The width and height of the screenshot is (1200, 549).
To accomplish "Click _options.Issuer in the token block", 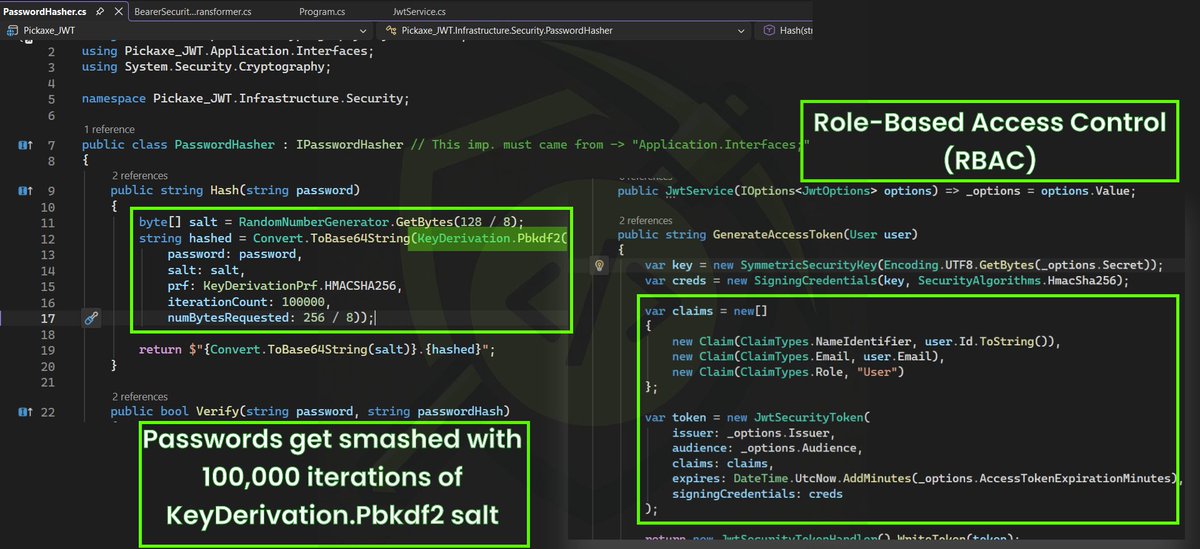I will pyautogui.click(x=776, y=432).
